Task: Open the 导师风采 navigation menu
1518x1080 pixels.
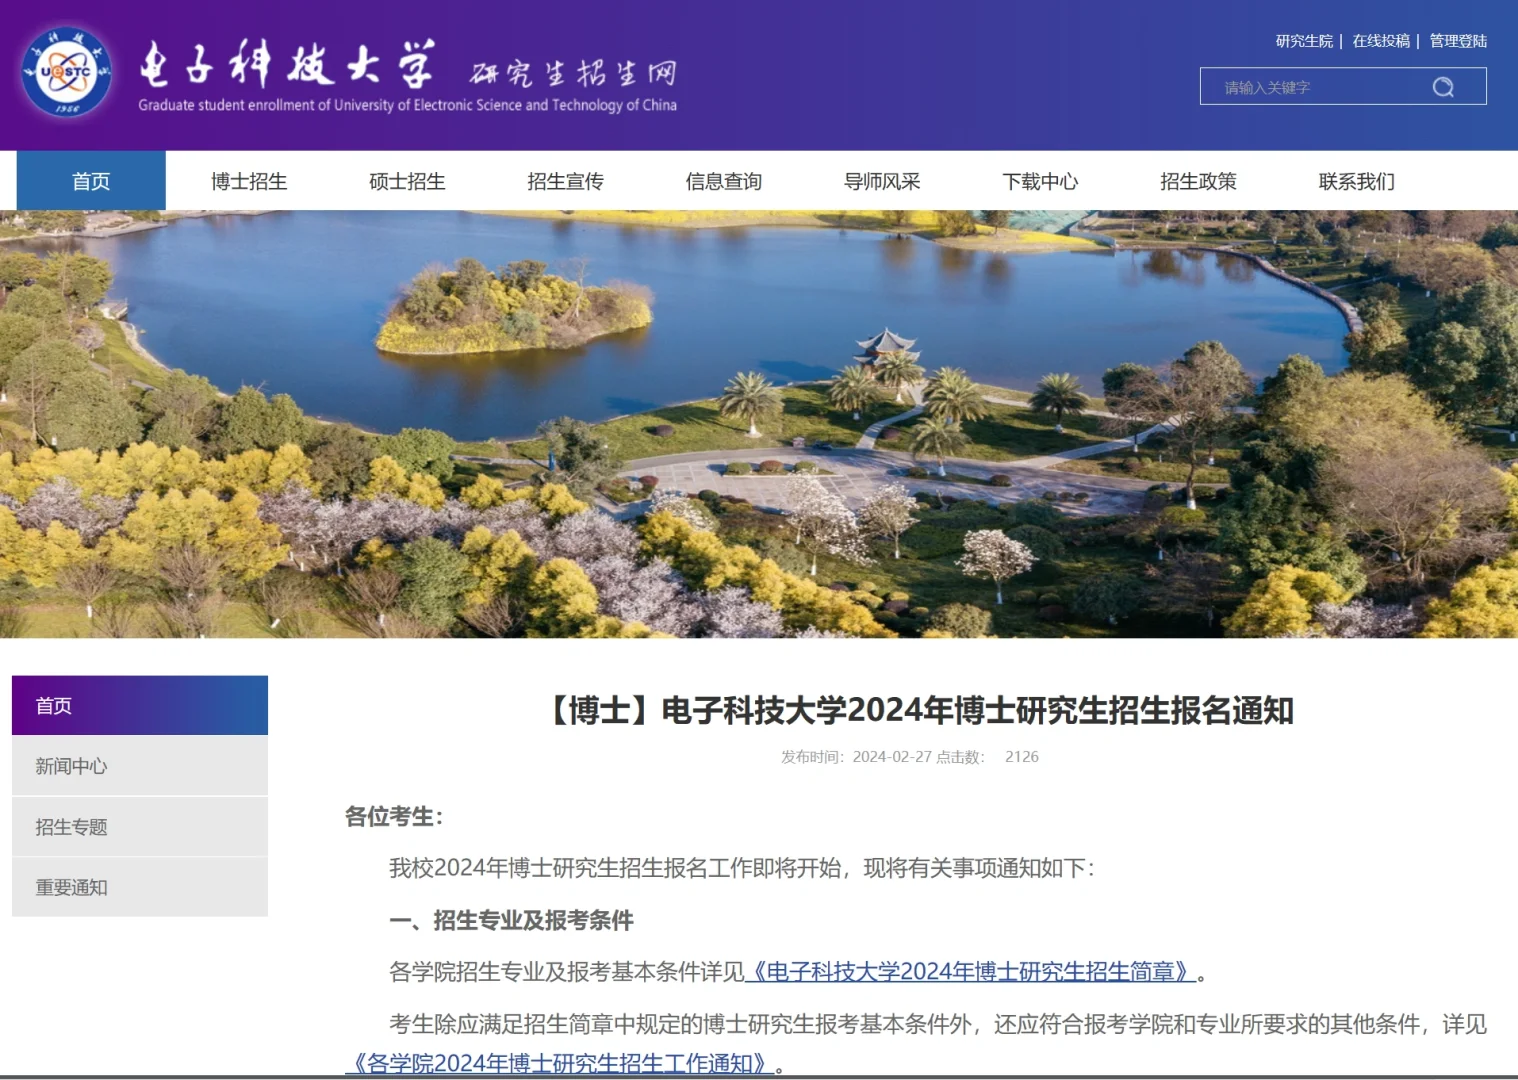Action: click(882, 181)
